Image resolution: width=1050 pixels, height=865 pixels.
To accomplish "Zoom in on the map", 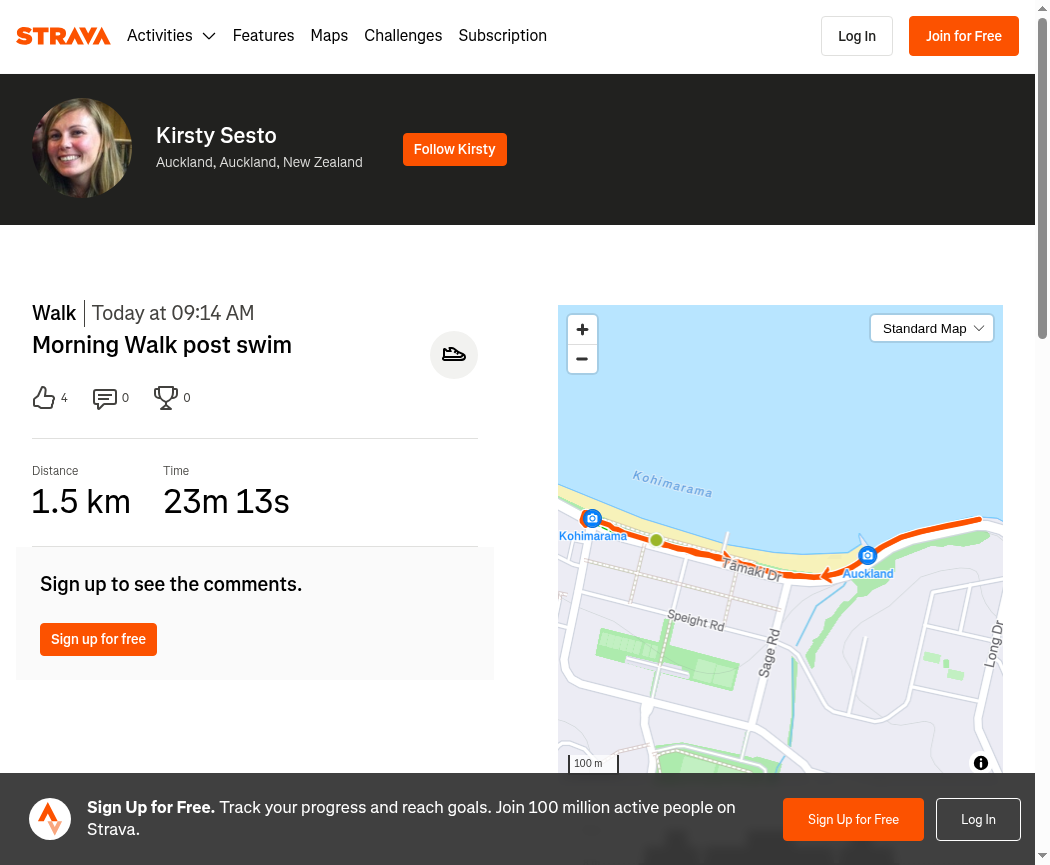I will point(582,329).
